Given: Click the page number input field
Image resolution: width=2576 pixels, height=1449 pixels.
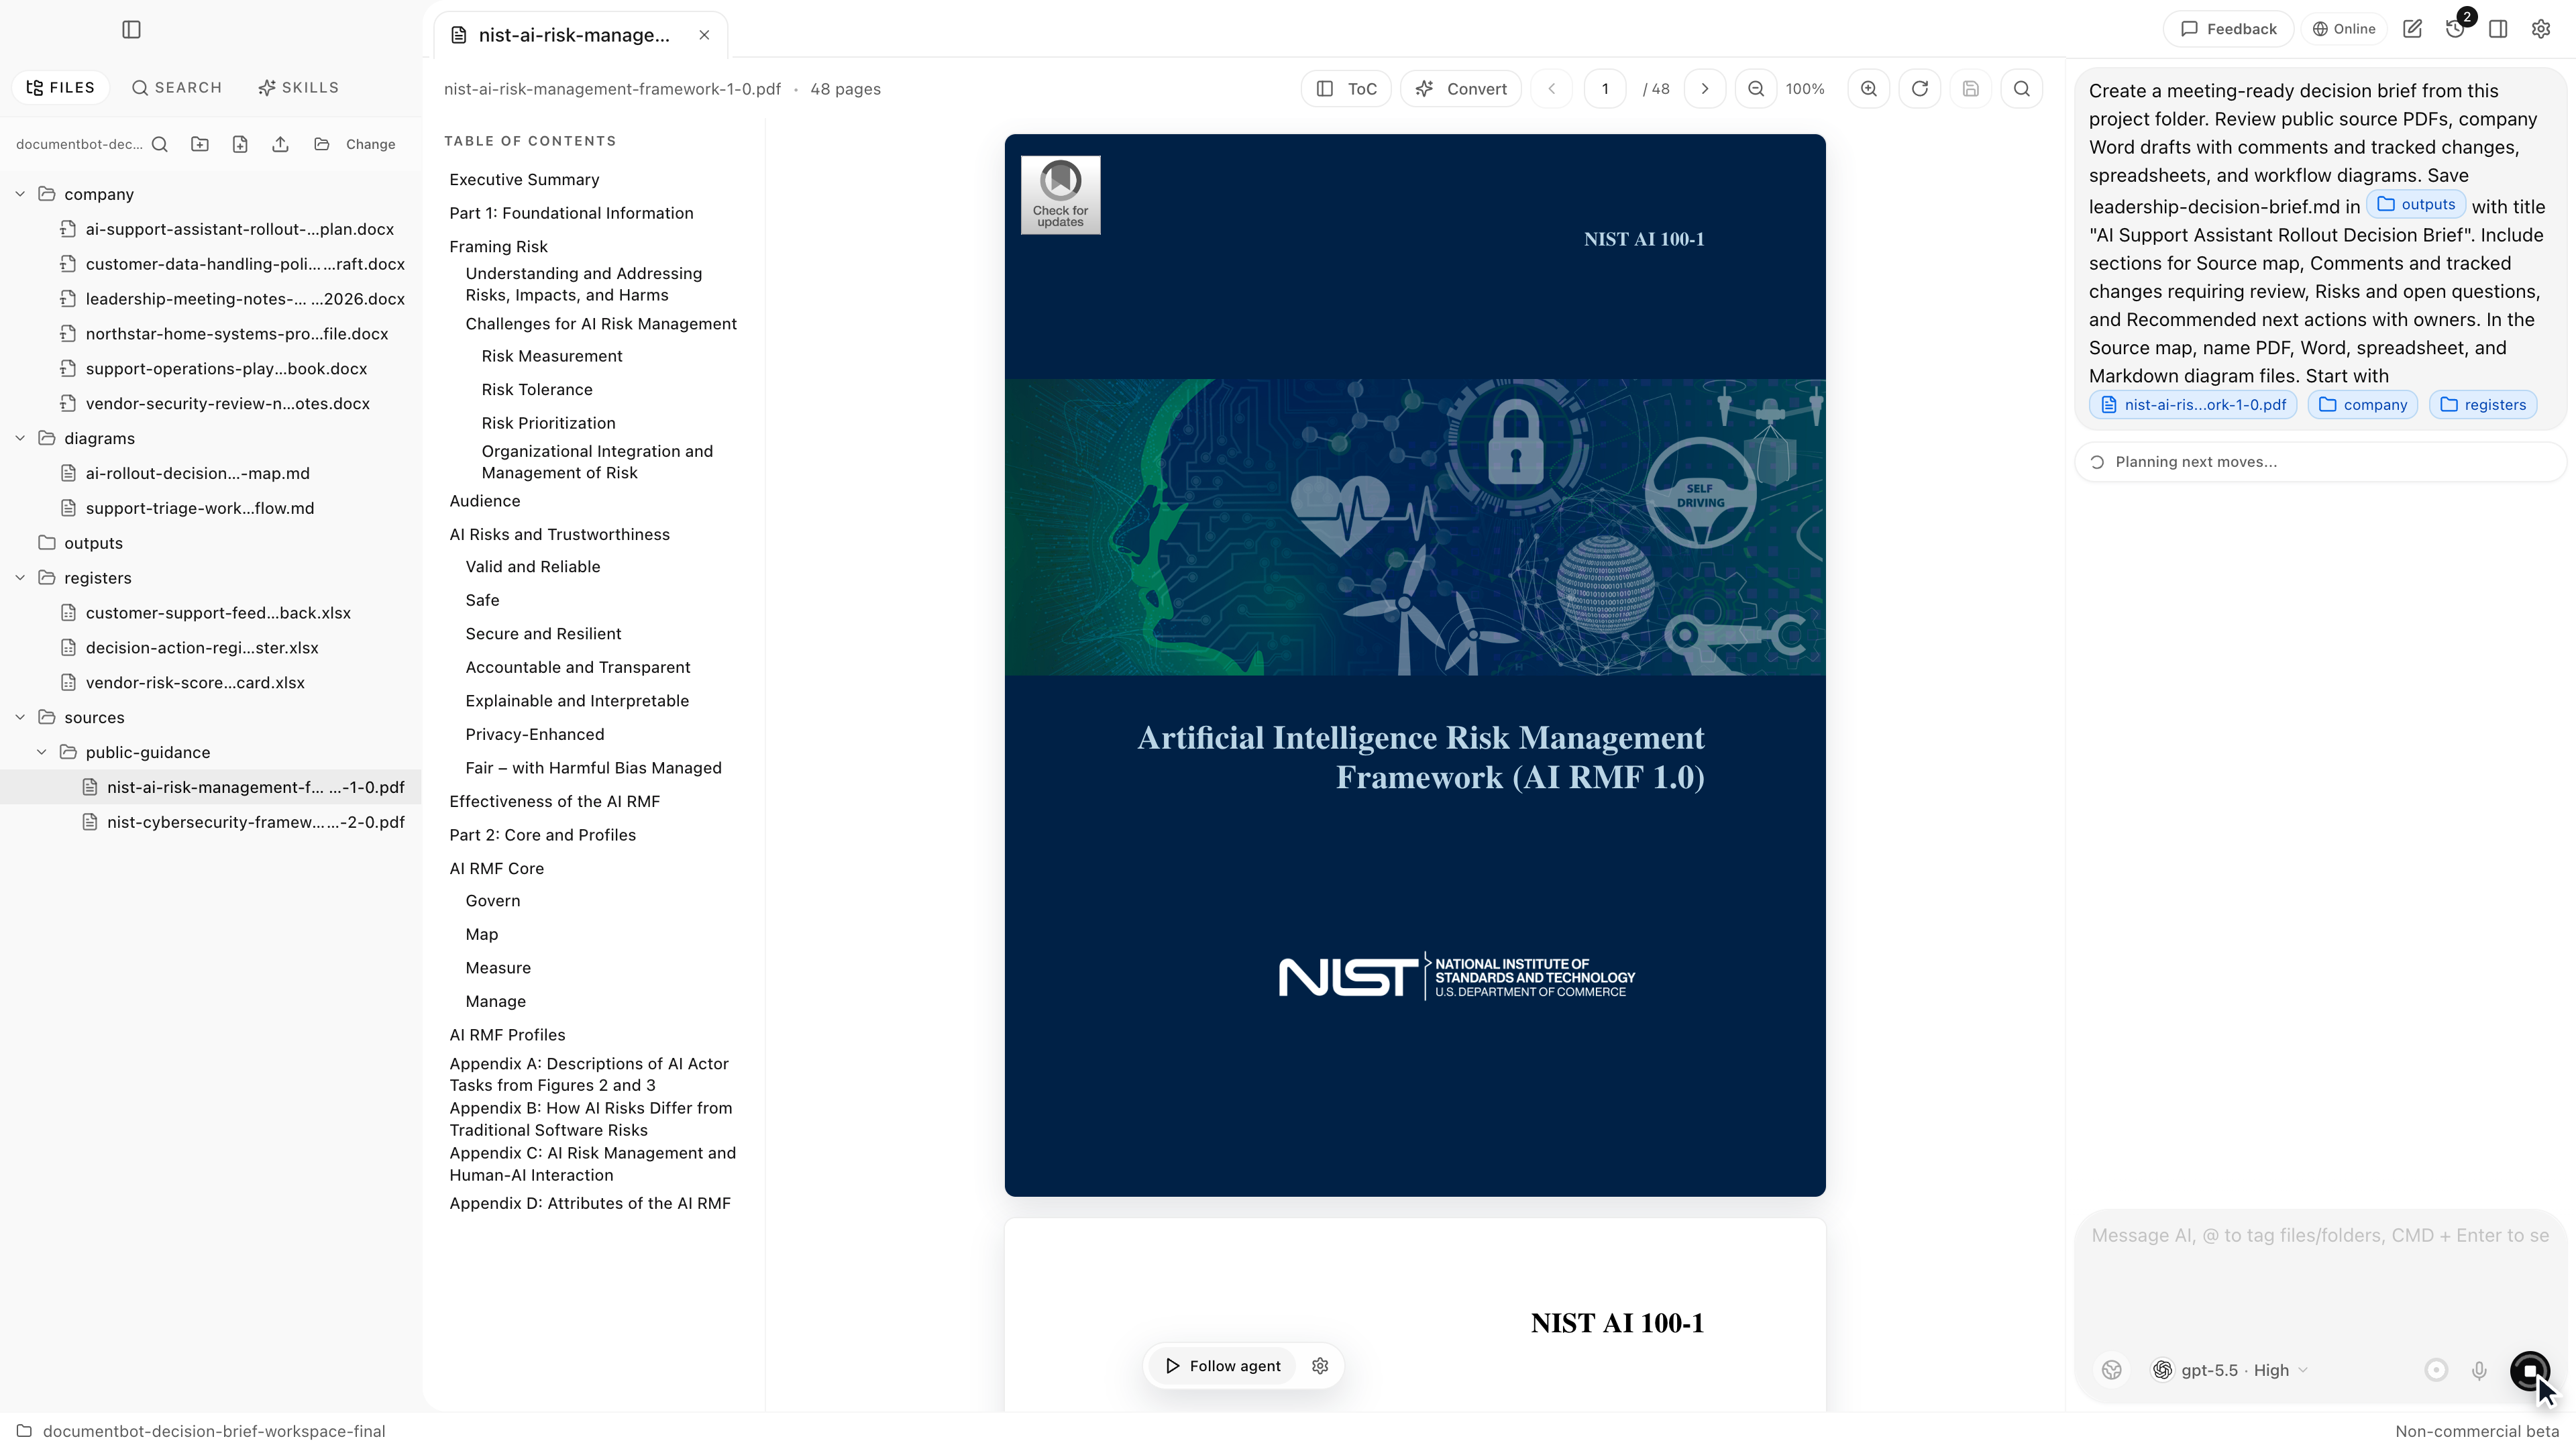Looking at the screenshot, I should point(1605,89).
